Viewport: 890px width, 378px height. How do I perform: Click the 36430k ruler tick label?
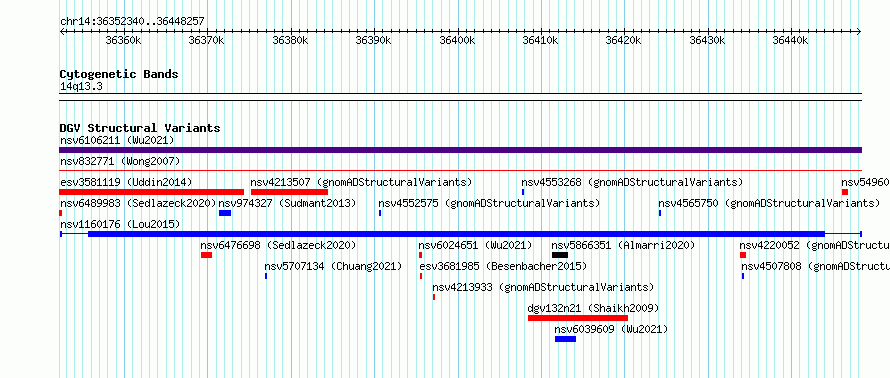[x=708, y=41]
